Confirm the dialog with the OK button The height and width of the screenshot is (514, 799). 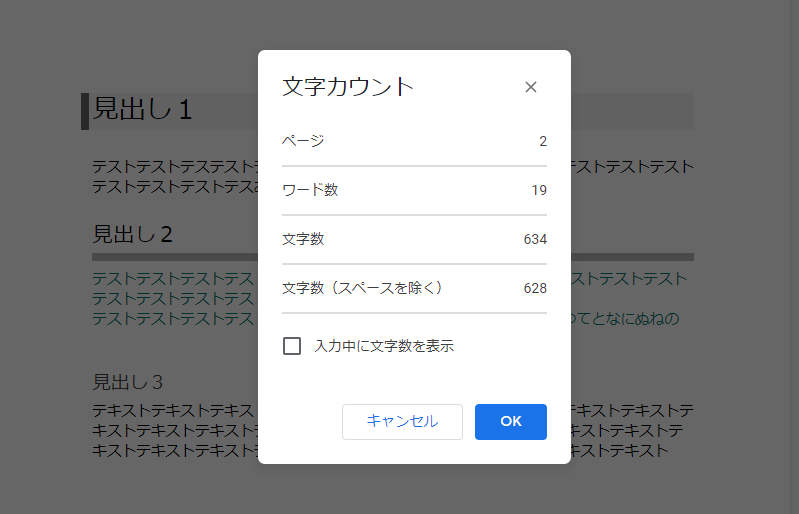[x=511, y=421]
